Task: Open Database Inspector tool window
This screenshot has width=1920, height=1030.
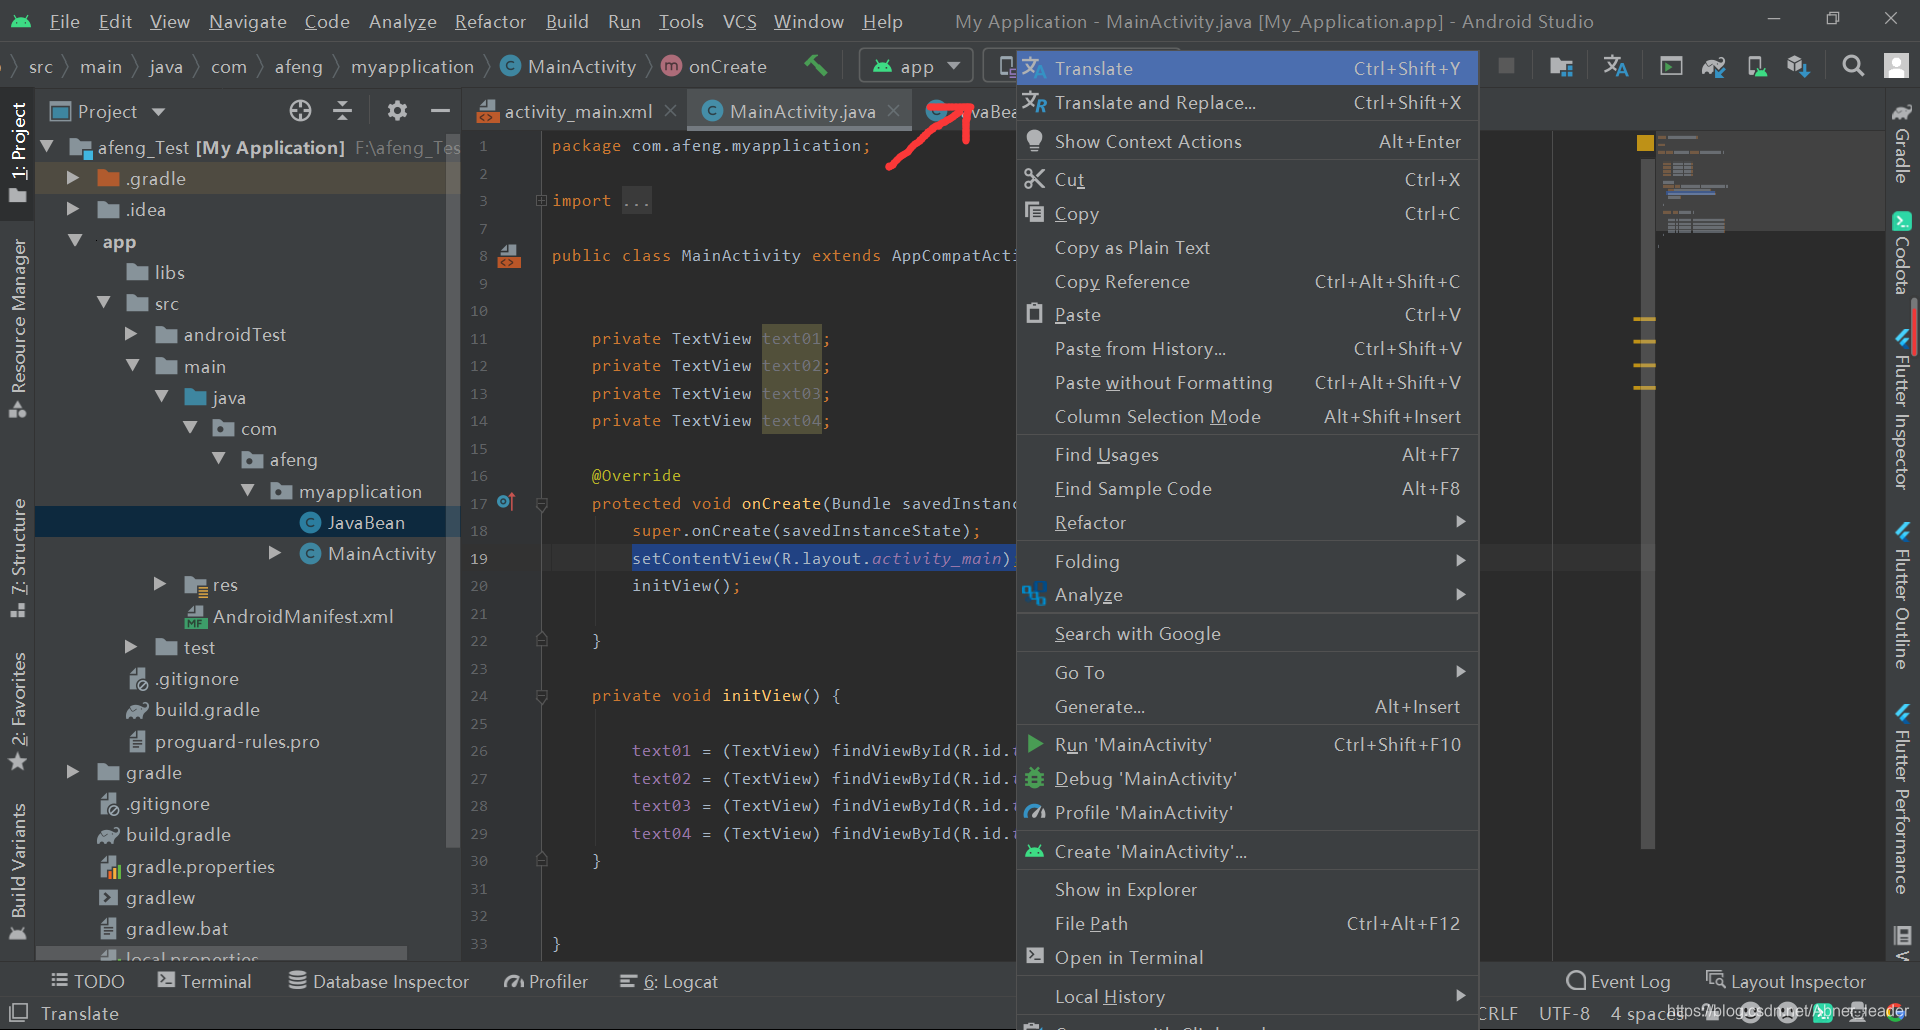Action: (379, 981)
